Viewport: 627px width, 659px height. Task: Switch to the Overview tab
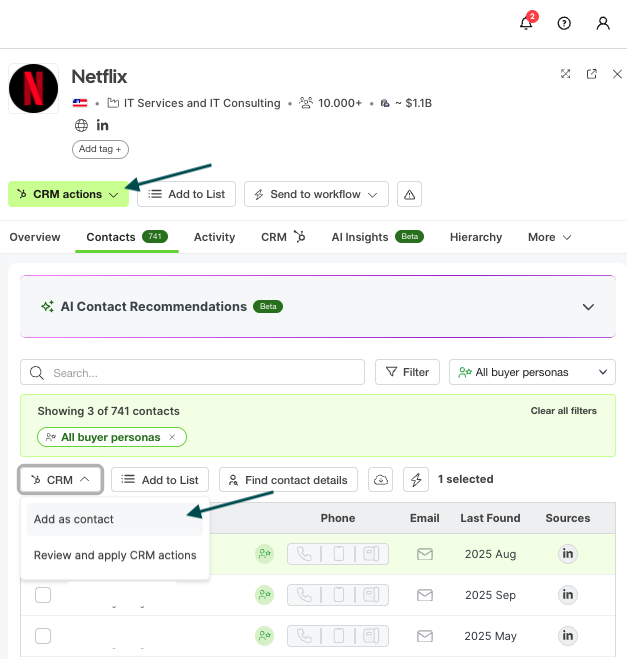click(35, 237)
